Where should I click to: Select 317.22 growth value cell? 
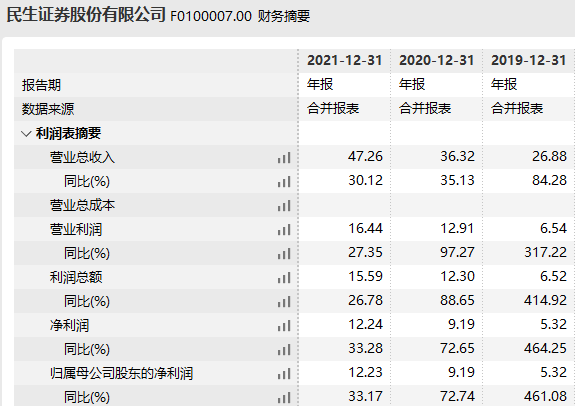(545, 253)
